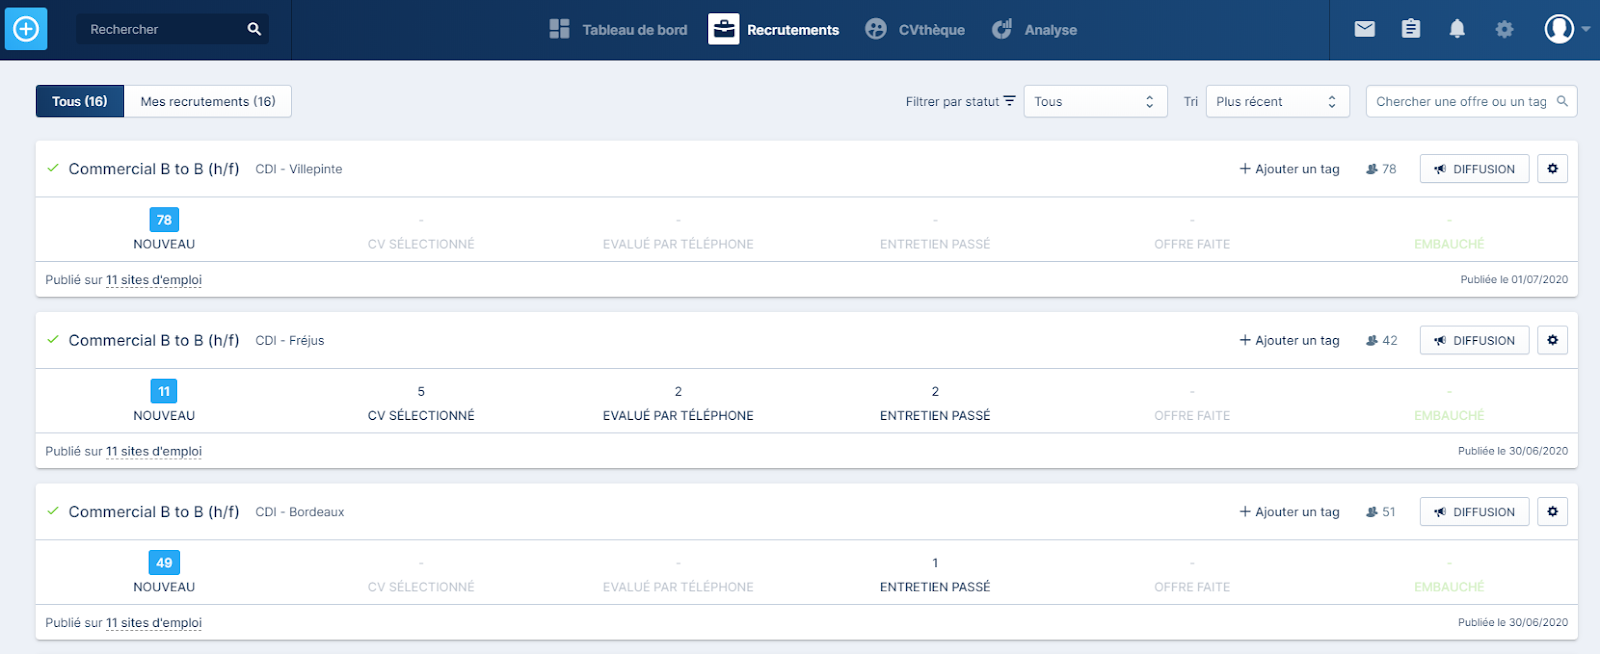Select the Tous (16) tab
The height and width of the screenshot is (654, 1600).
pos(80,101)
